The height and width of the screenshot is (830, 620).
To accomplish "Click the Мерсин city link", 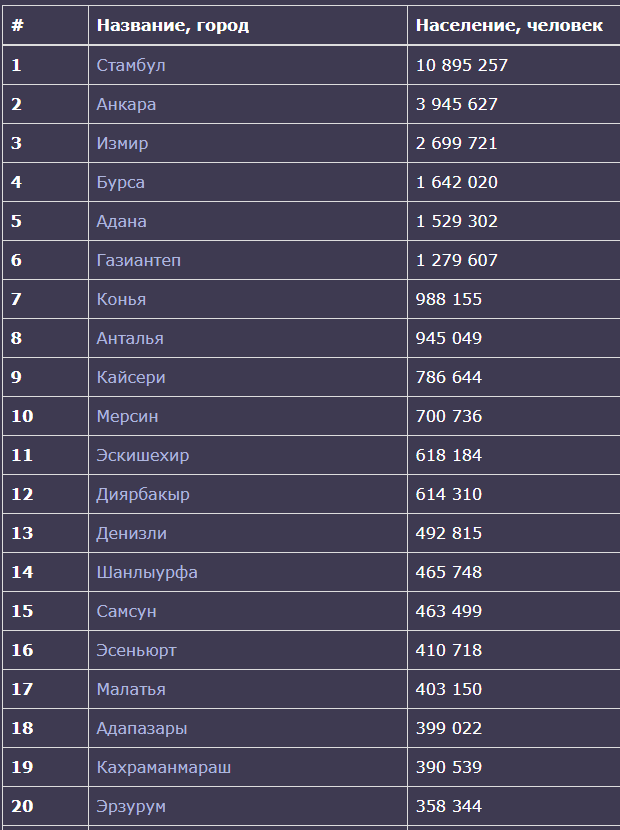I will [x=127, y=416].
